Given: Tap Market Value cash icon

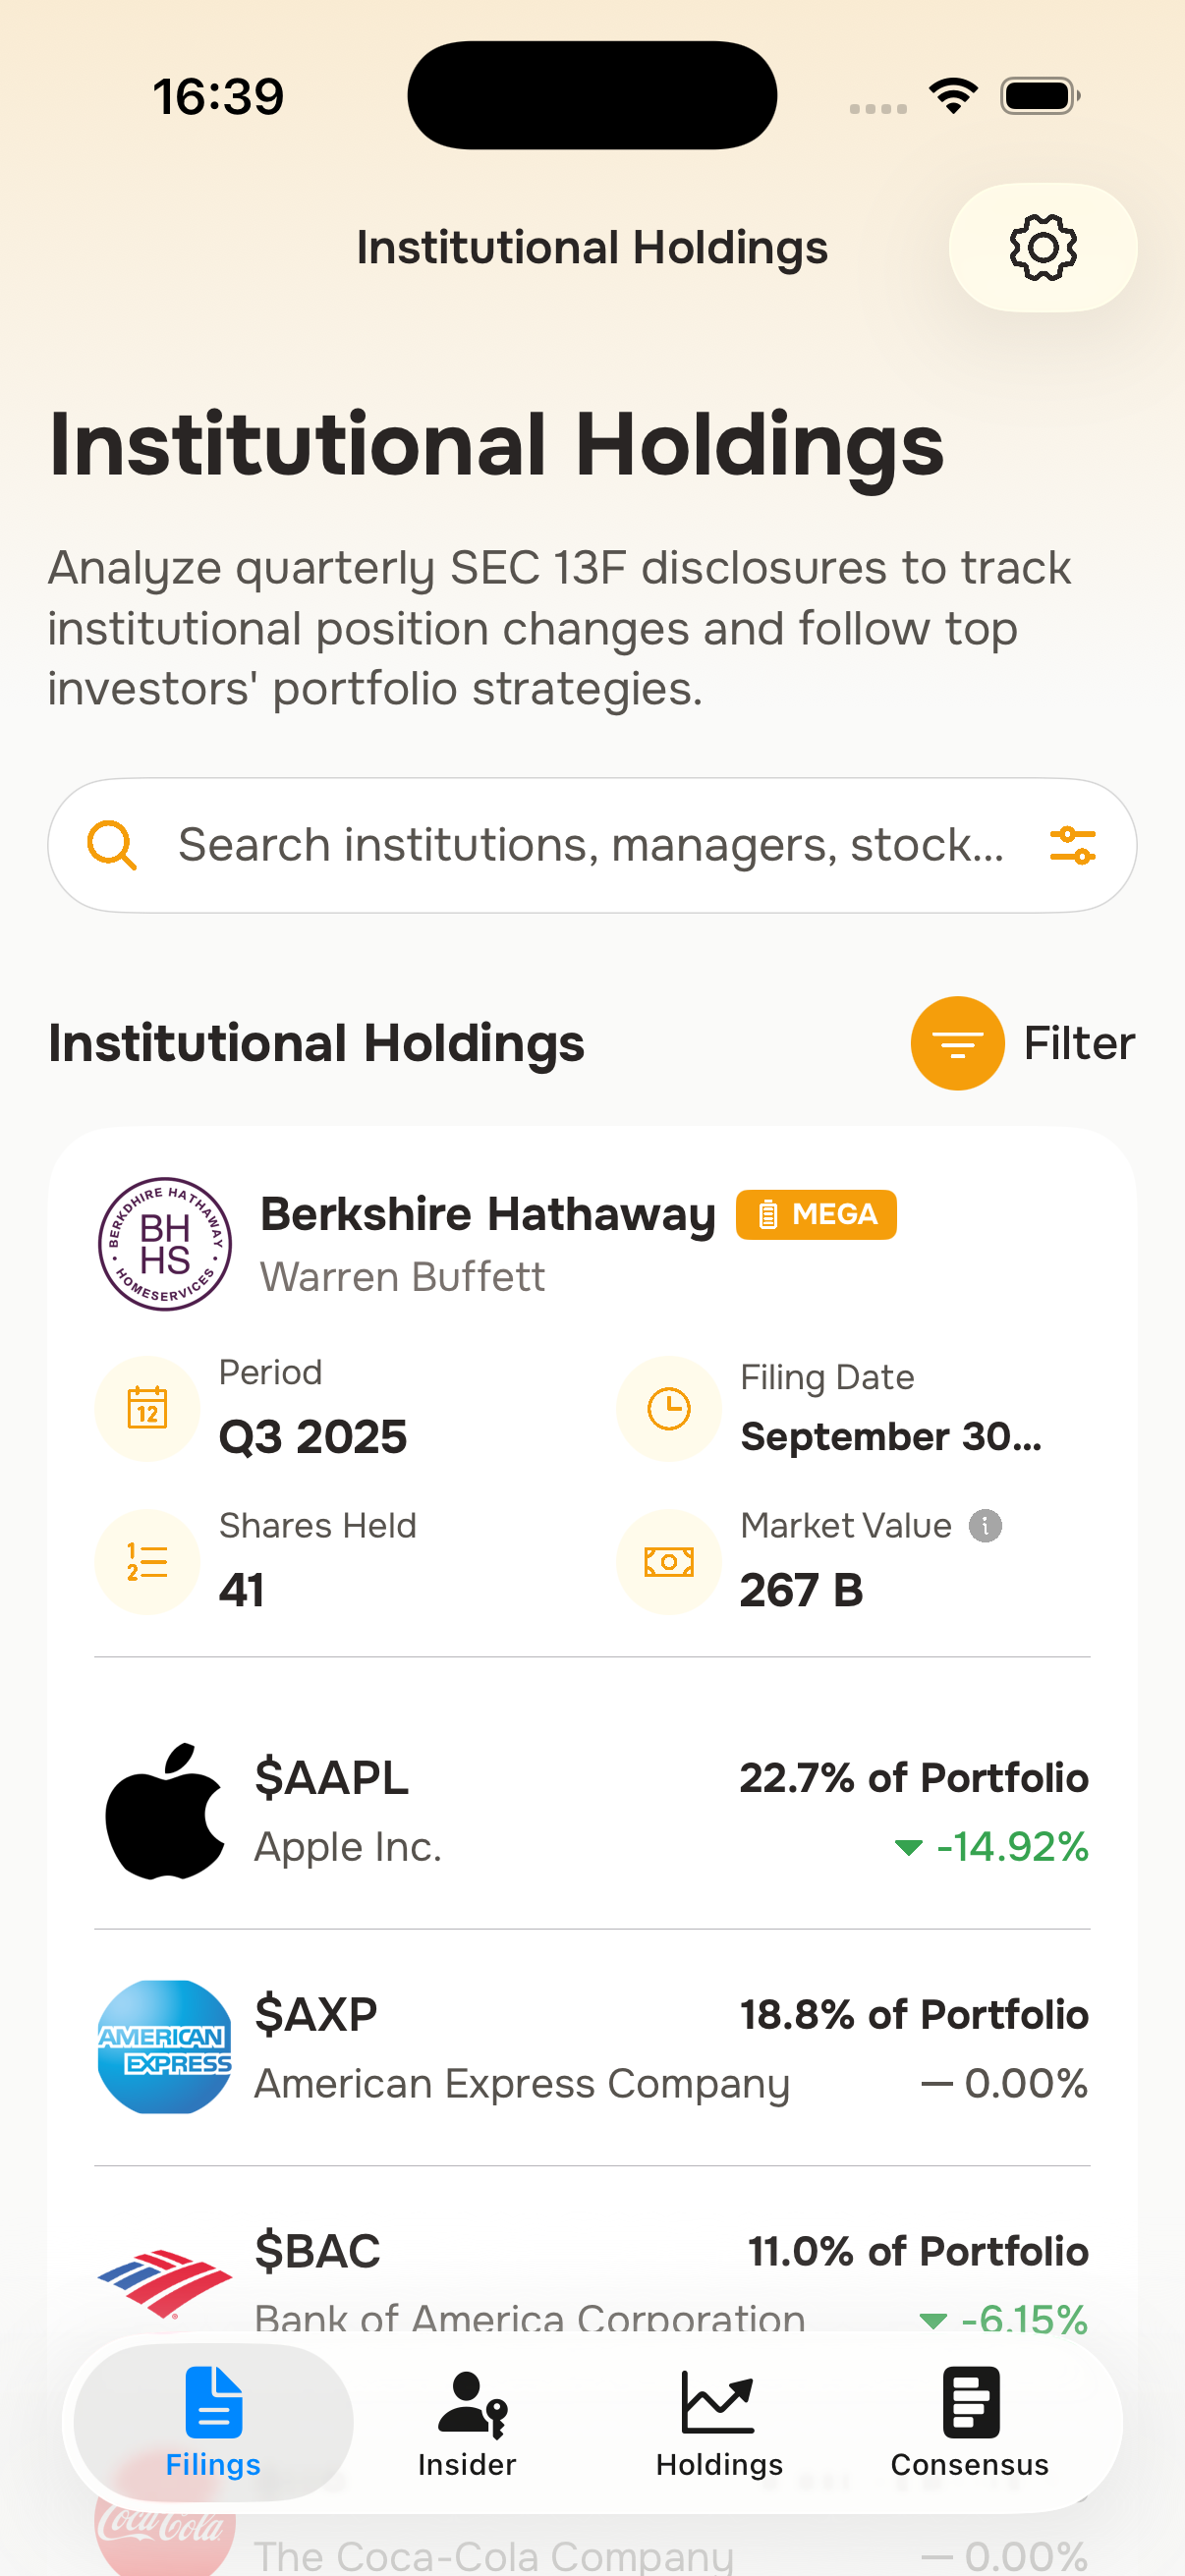Looking at the screenshot, I should 668,1560.
